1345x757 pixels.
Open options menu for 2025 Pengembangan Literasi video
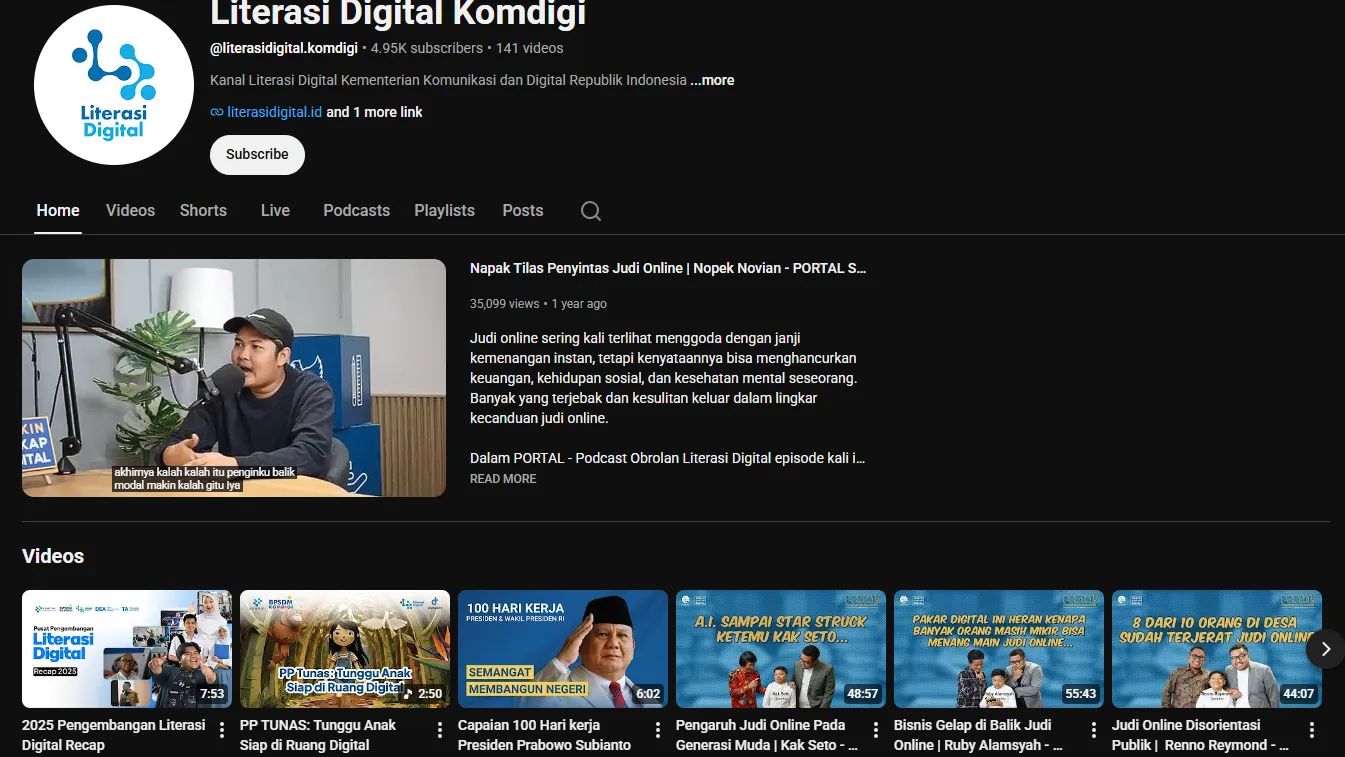222,730
